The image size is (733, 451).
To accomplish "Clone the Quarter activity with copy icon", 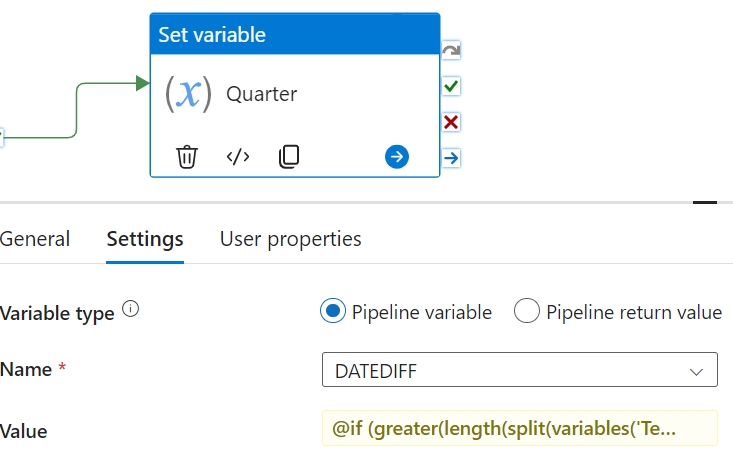I will 289,157.
